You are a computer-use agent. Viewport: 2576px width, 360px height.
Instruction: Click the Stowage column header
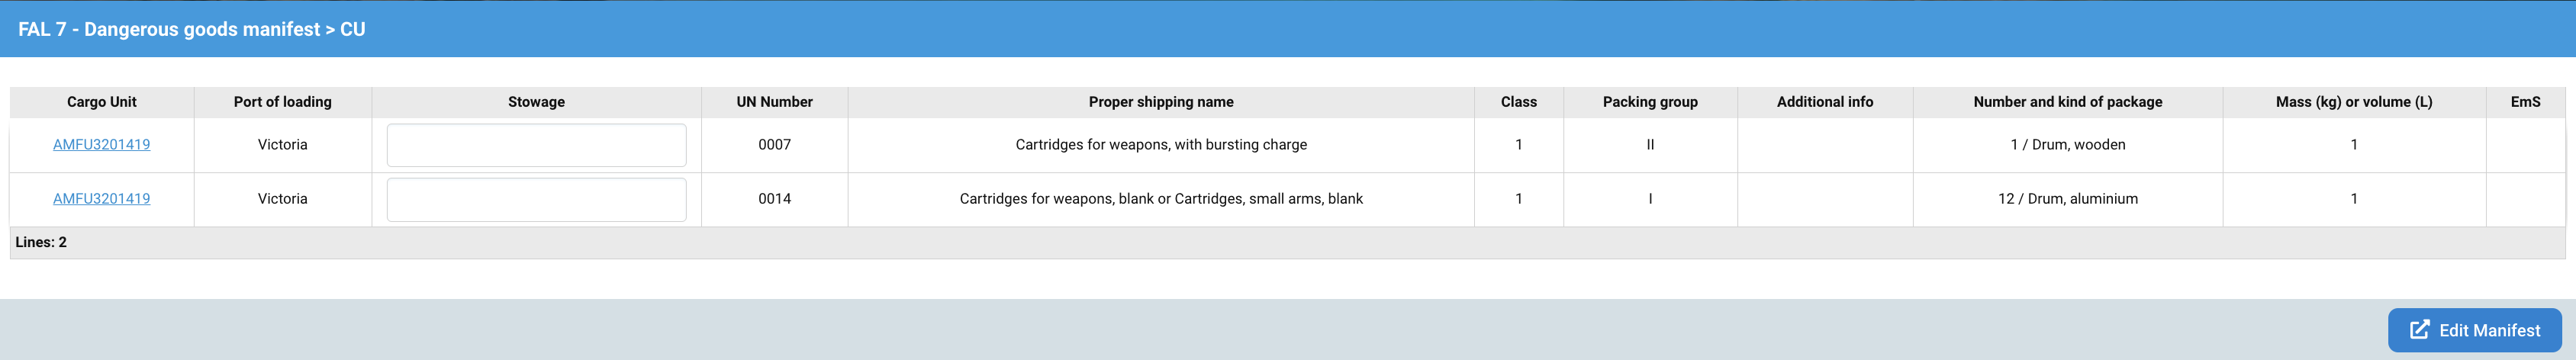536,102
